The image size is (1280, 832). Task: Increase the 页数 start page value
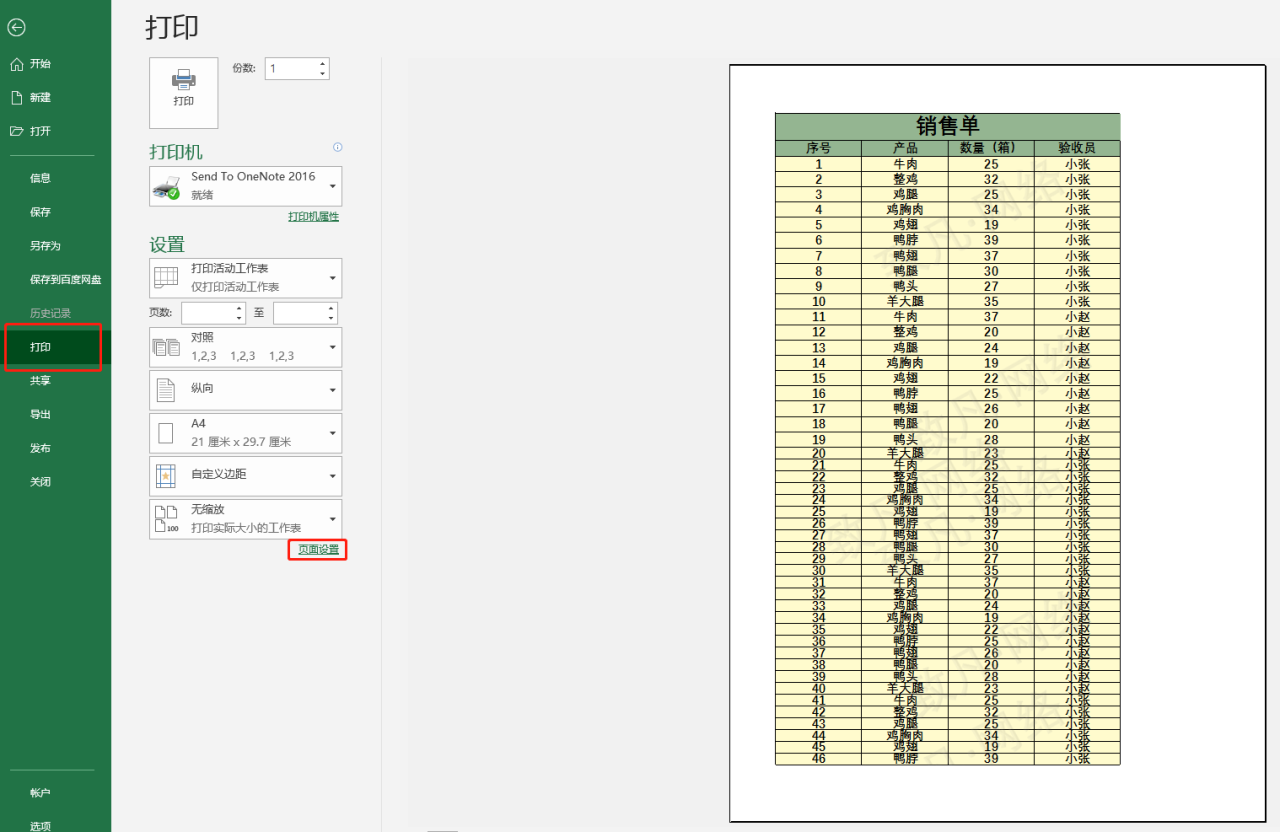click(x=239, y=308)
